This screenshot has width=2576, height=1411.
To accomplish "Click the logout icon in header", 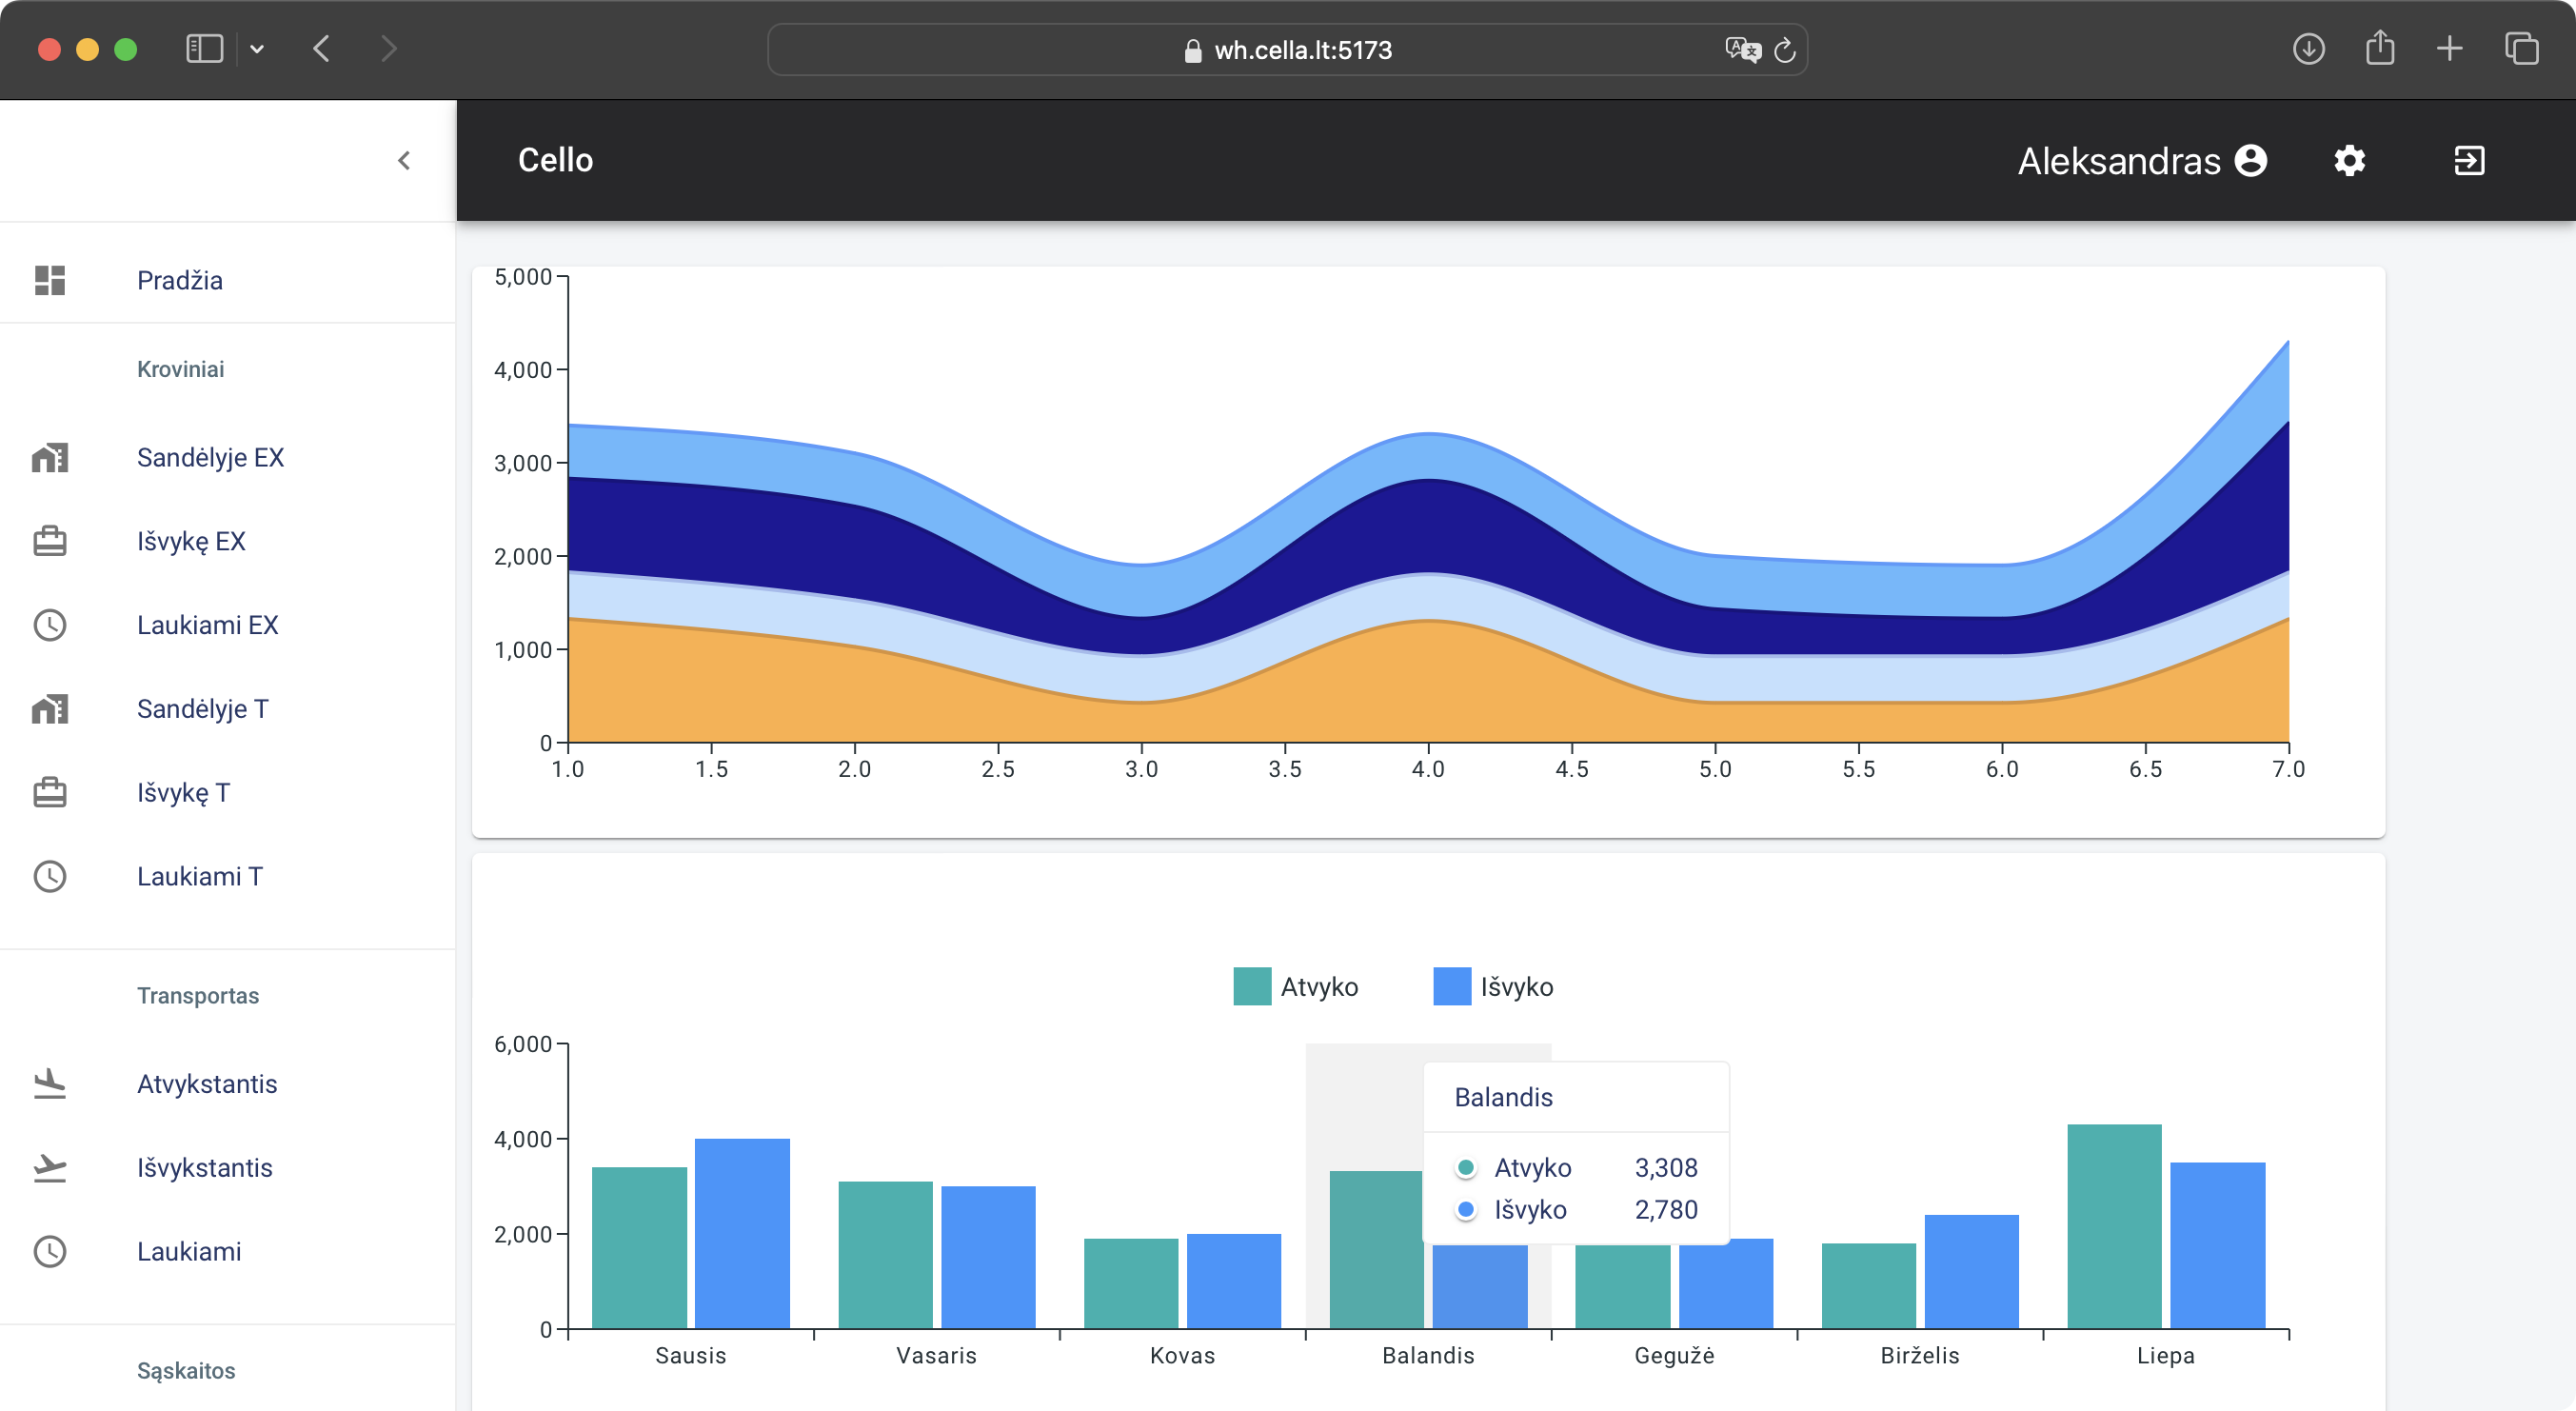I will 2469,161.
